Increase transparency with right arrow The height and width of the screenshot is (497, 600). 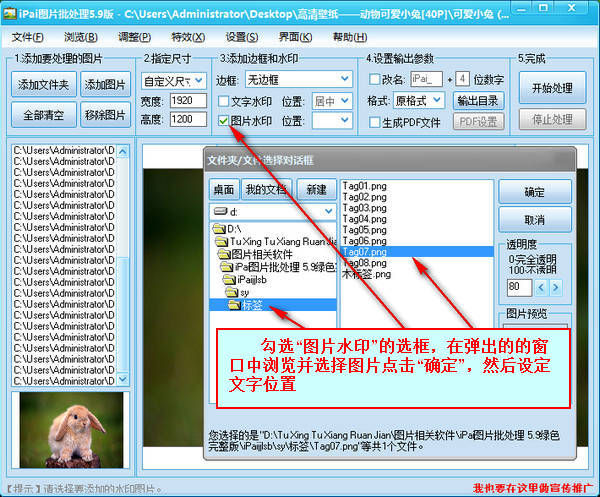point(556,287)
